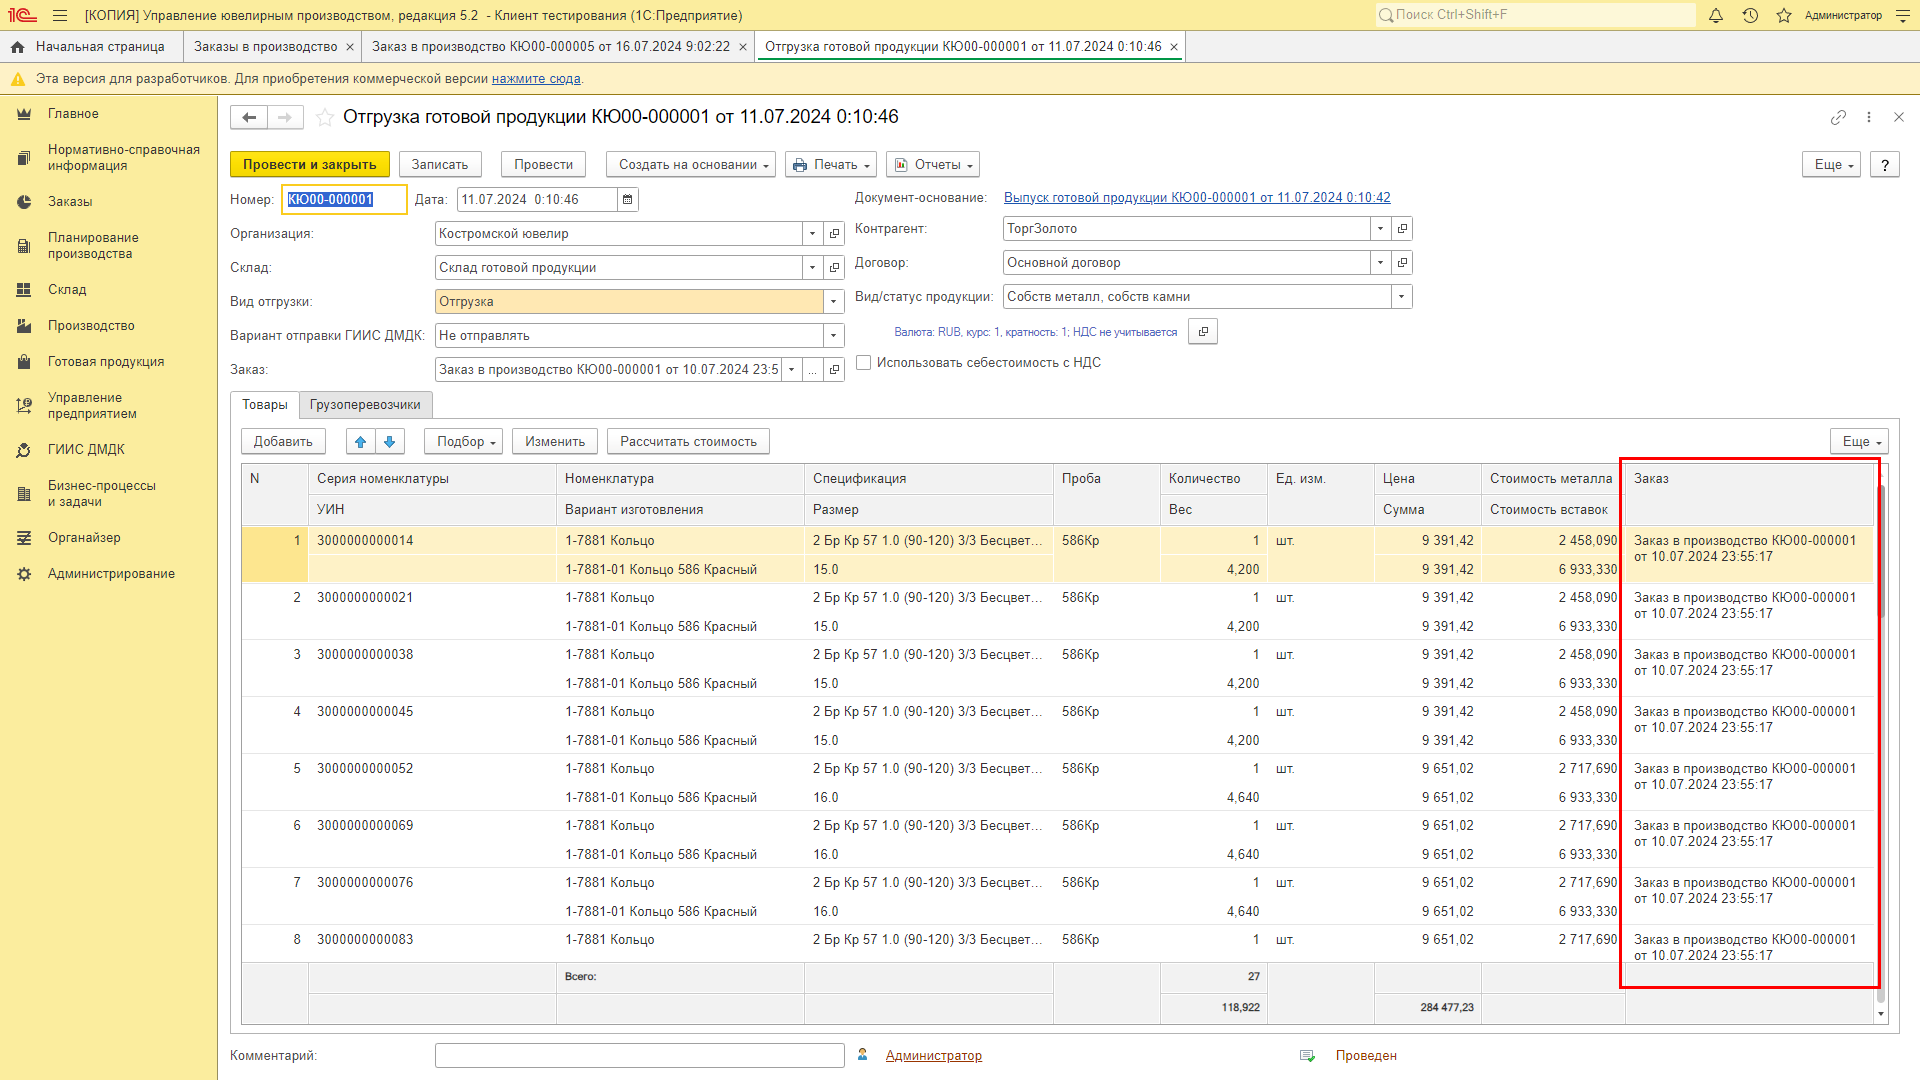This screenshot has height=1080, width=1920.
Task: Open the history clock icon
Action: pyautogui.click(x=1750, y=15)
